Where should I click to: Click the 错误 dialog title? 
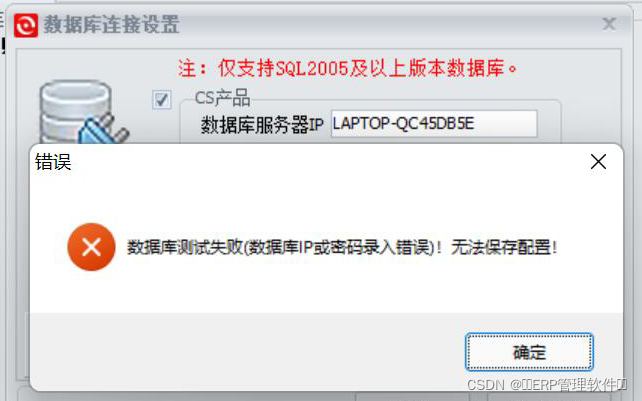53,162
